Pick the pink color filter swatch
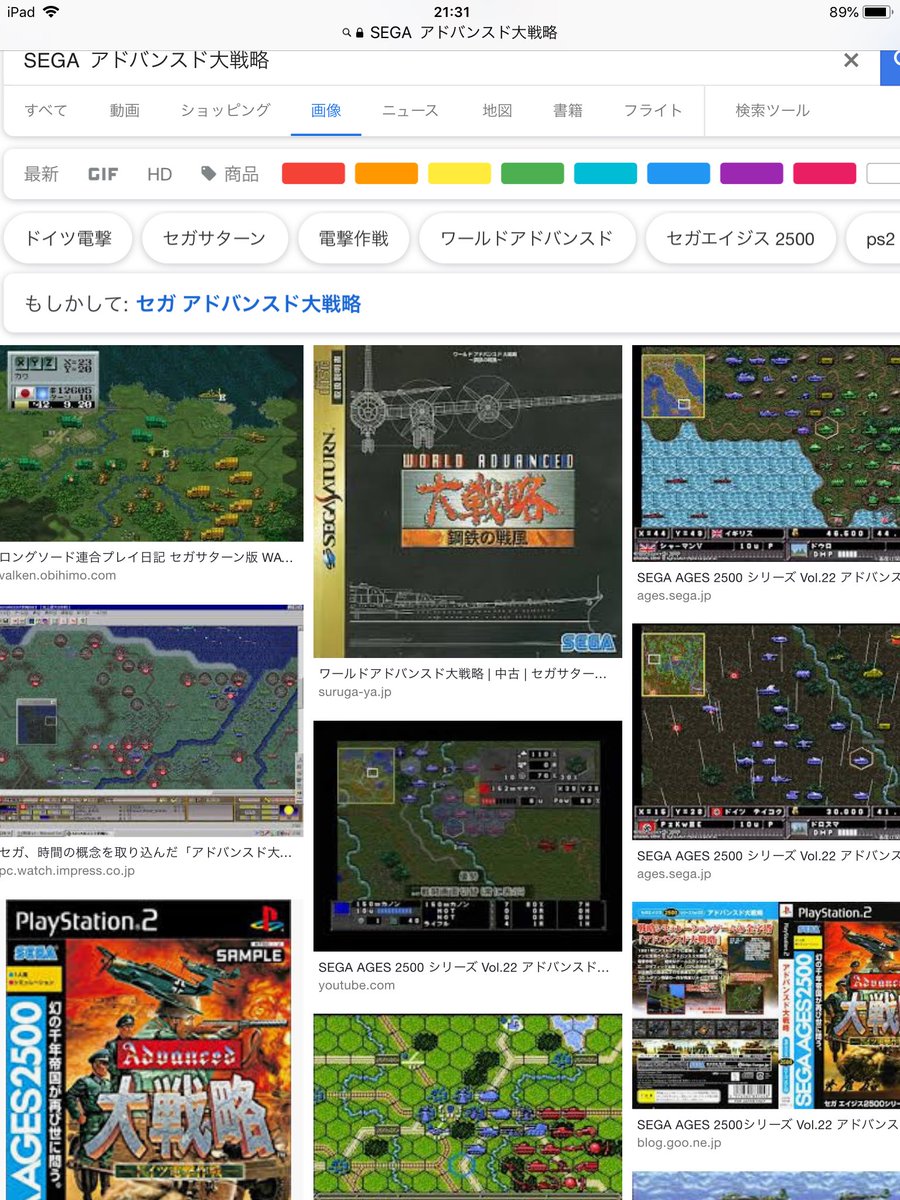Viewport: 900px width, 1200px height. tap(824, 173)
